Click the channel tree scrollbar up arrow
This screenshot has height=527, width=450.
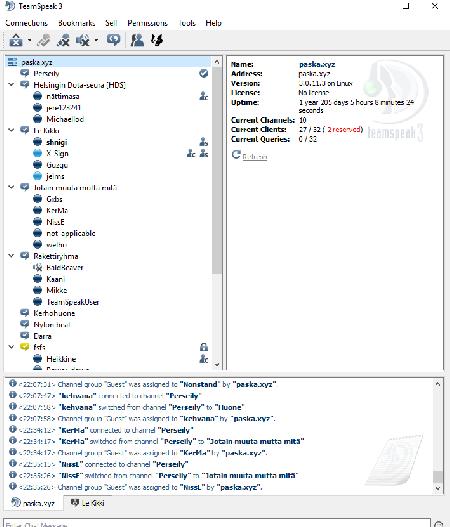coord(217,62)
